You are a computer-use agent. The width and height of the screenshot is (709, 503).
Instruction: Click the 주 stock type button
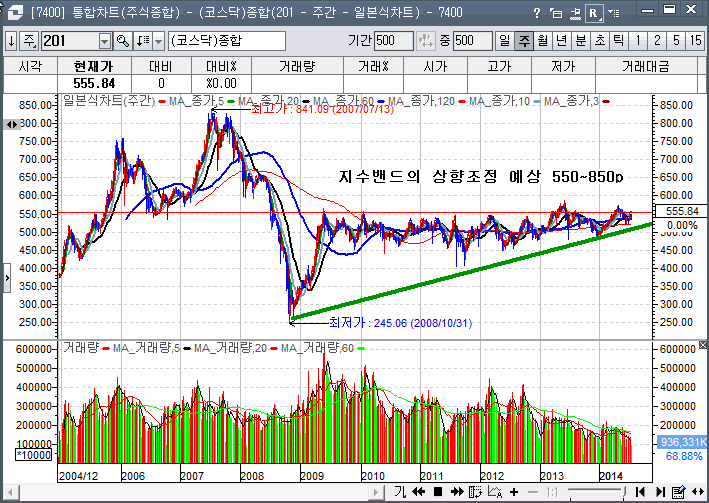pos(29,41)
